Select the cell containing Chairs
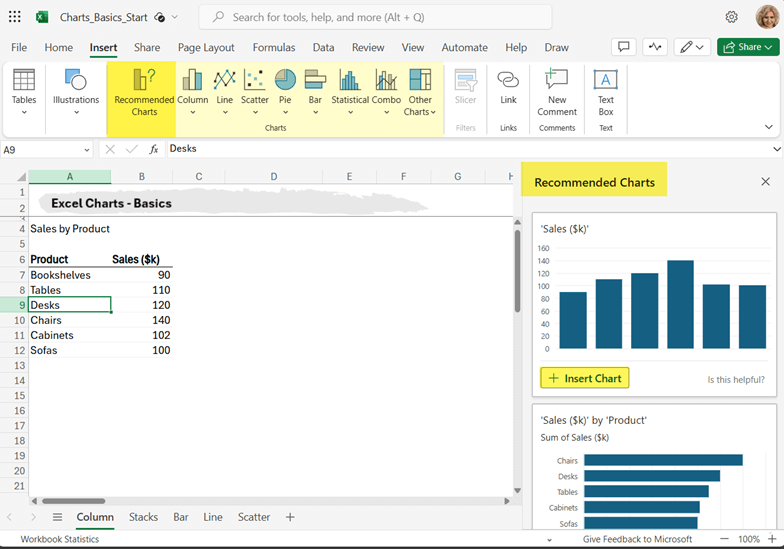Viewport: 784px width, 549px height. pyautogui.click(x=70, y=320)
